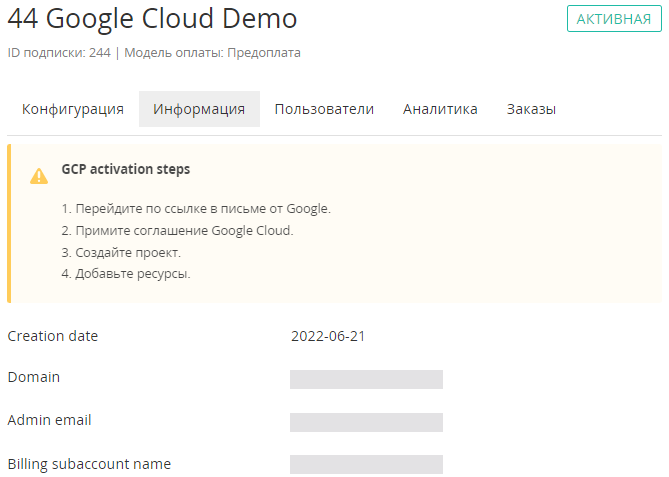Click step 2 Примите соглашение Google Cloud
669x477 pixels.
(x=177, y=231)
